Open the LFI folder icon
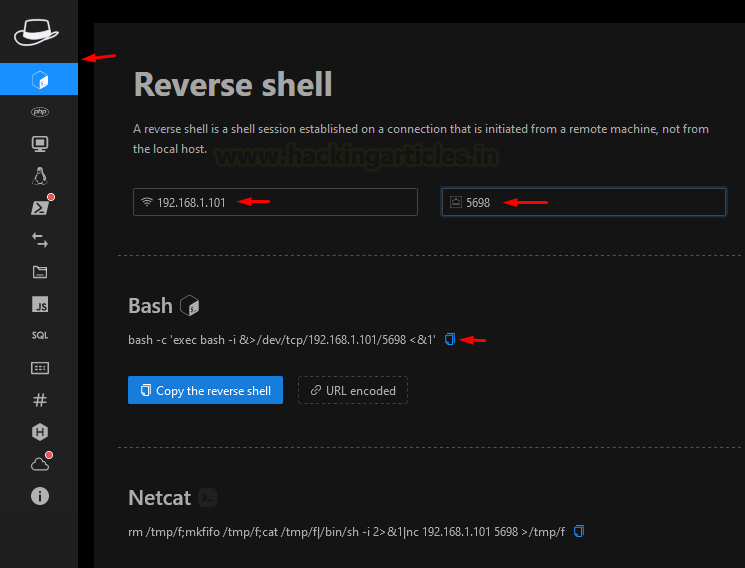Screen dimensions: 745x568 (40, 272)
